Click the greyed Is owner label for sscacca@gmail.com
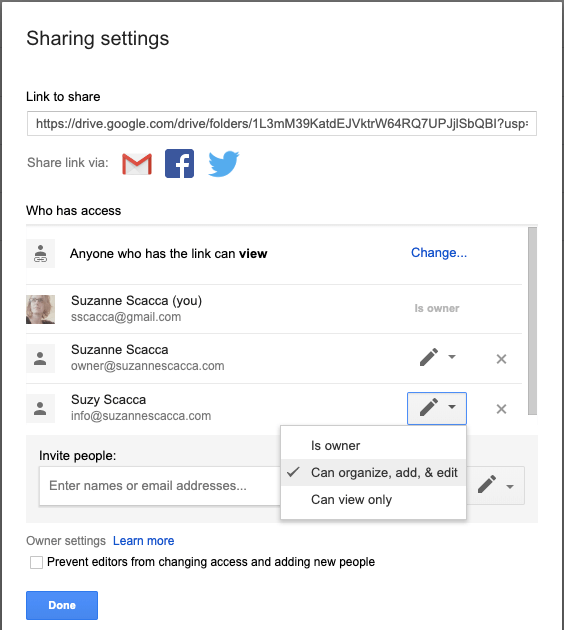Screen dimensions: 564x630 click(x=437, y=309)
